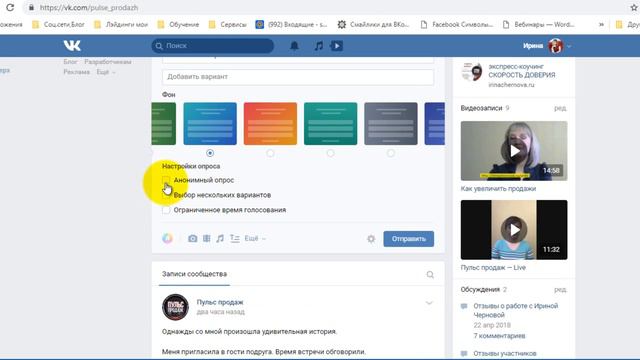
Task: Click the article text-format icon in post toolbar
Action: [235, 238]
